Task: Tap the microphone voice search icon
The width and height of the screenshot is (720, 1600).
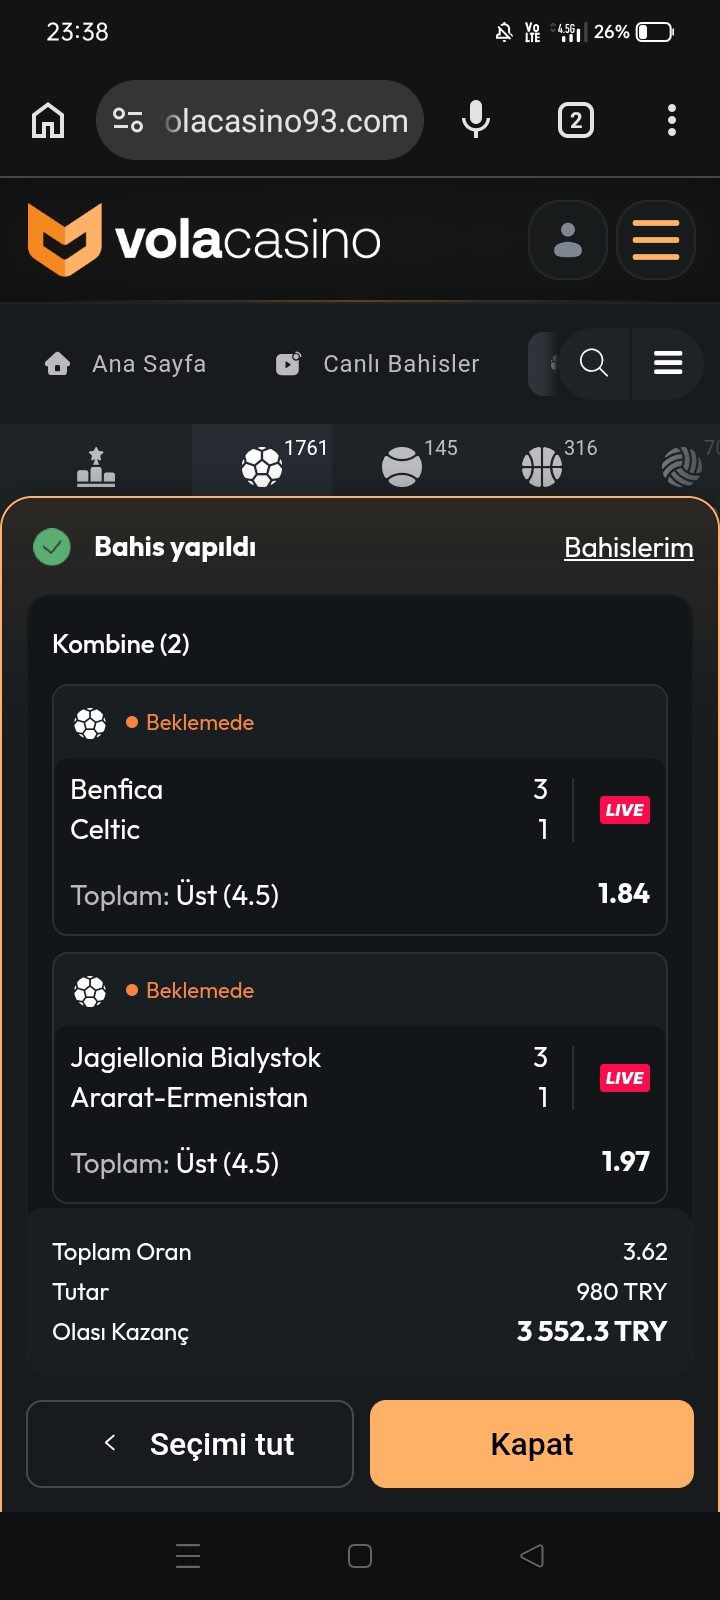Action: point(476,120)
